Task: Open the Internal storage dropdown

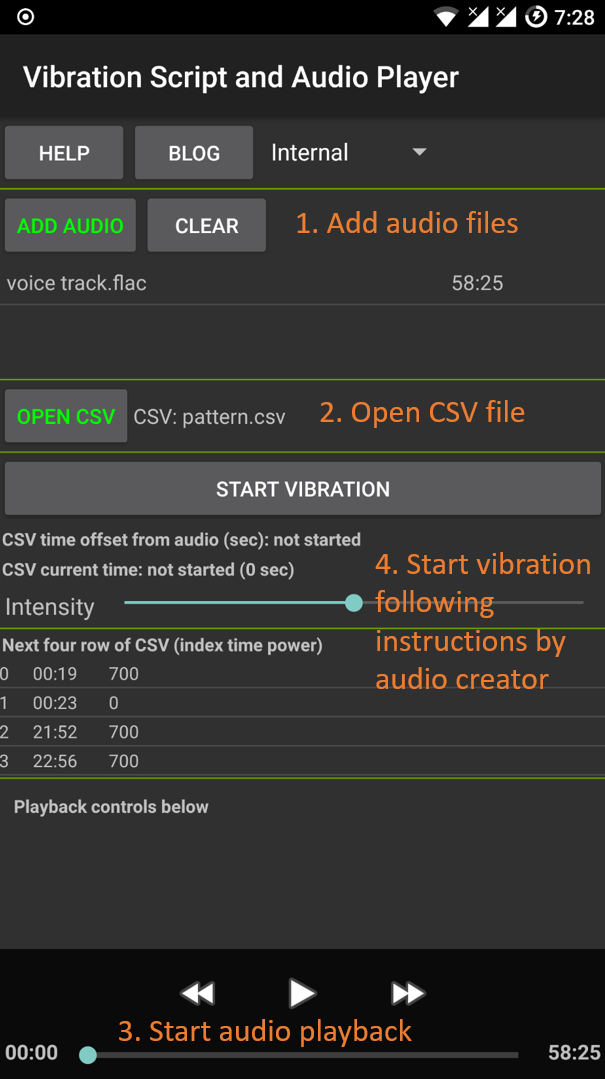Action: pos(310,152)
